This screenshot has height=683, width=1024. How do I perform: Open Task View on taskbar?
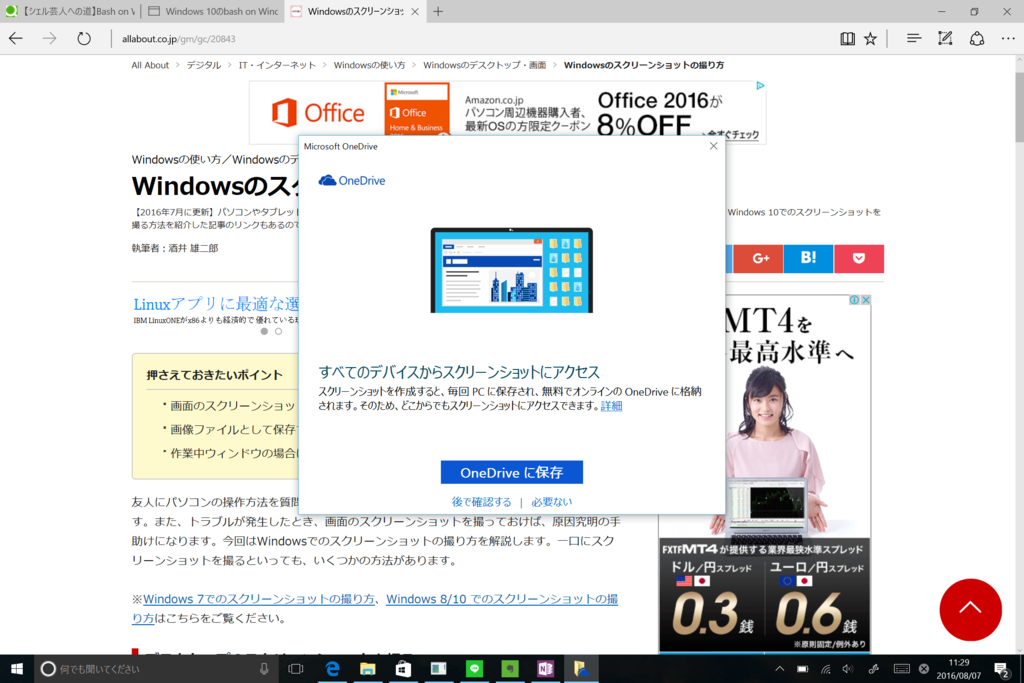pos(296,669)
